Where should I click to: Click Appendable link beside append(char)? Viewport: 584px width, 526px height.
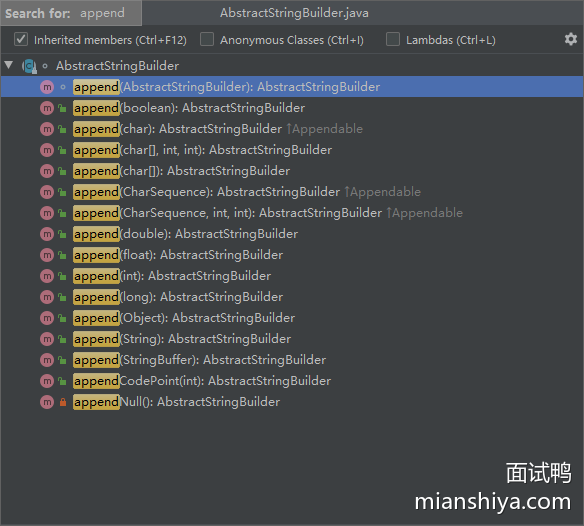(x=324, y=129)
